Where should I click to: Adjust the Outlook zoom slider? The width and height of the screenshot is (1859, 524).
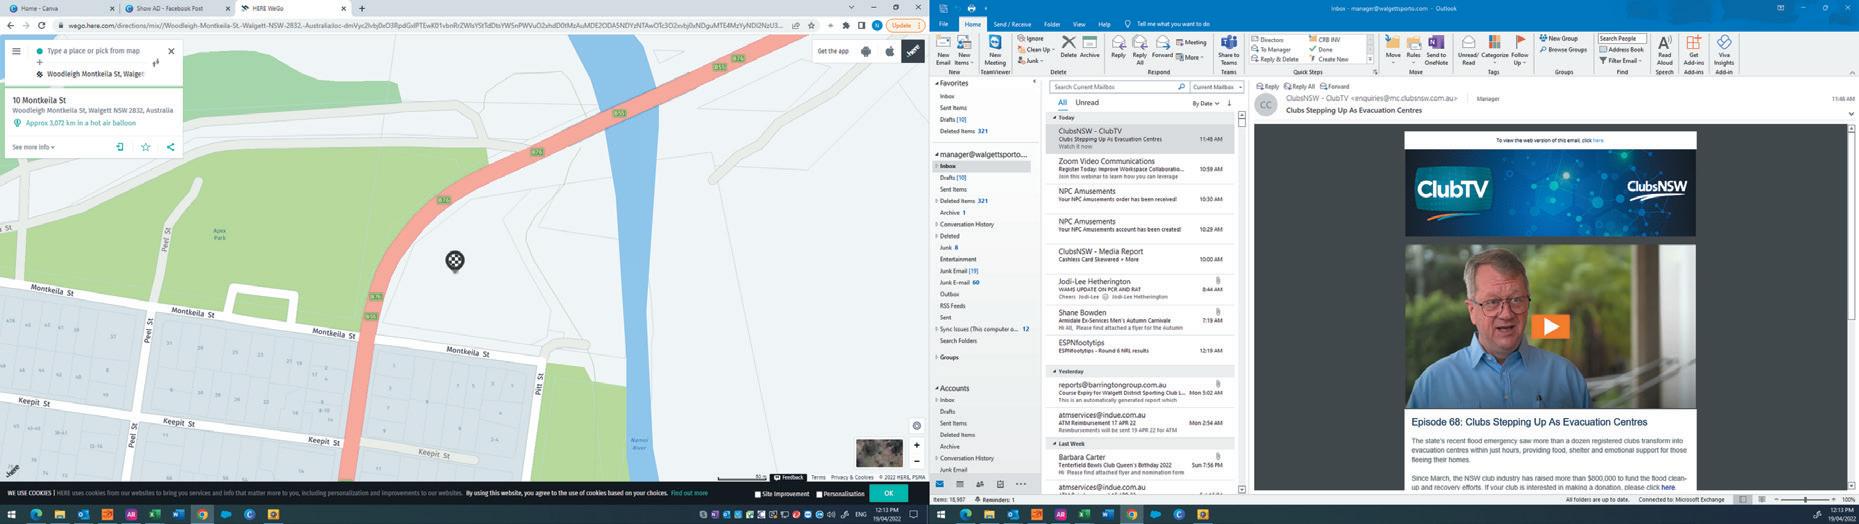click(1806, 499)
